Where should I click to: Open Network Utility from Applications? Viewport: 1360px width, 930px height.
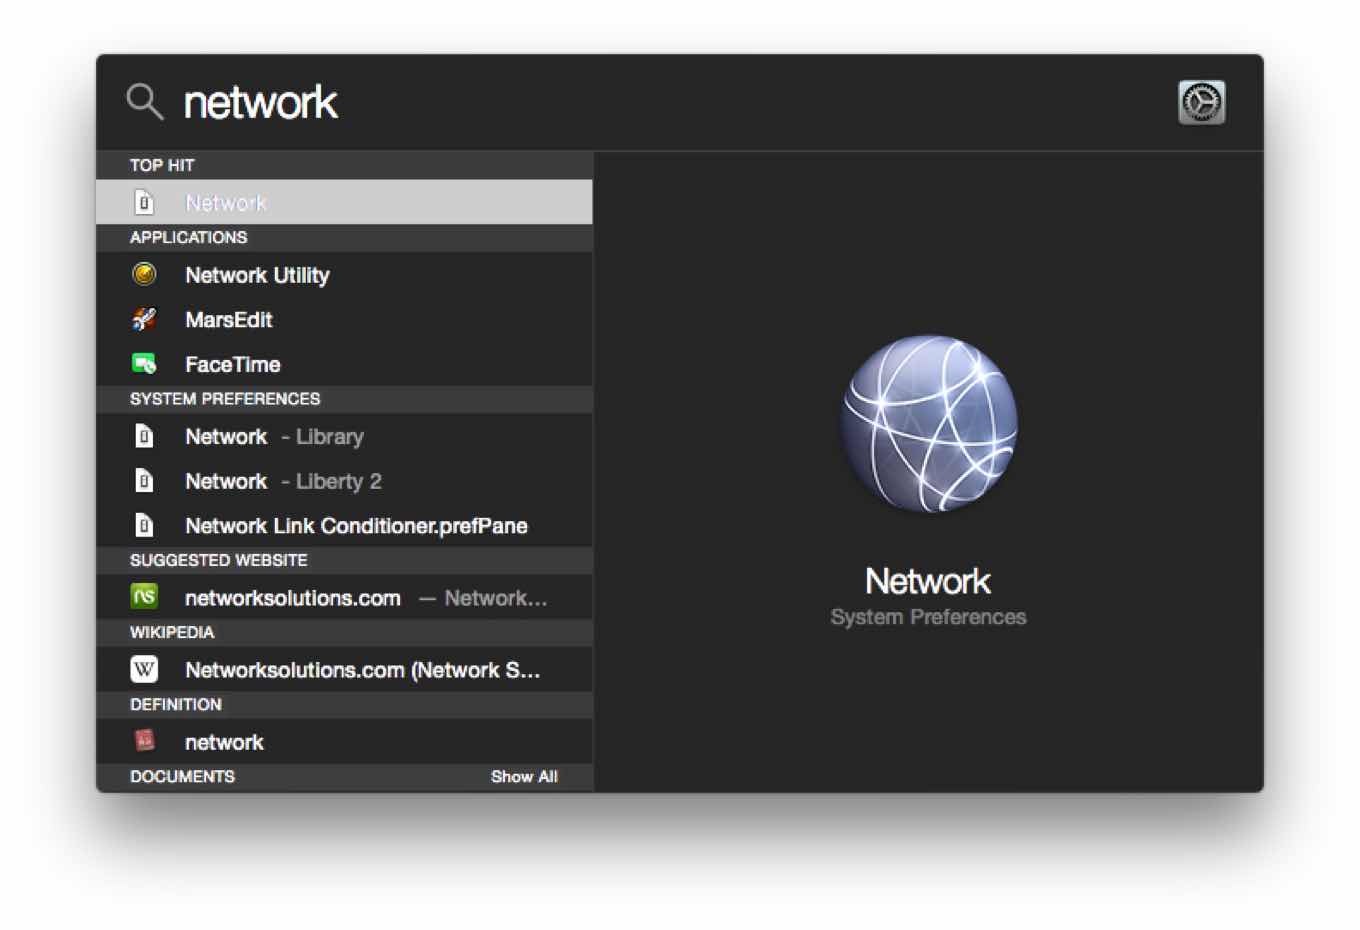(344, 274)
